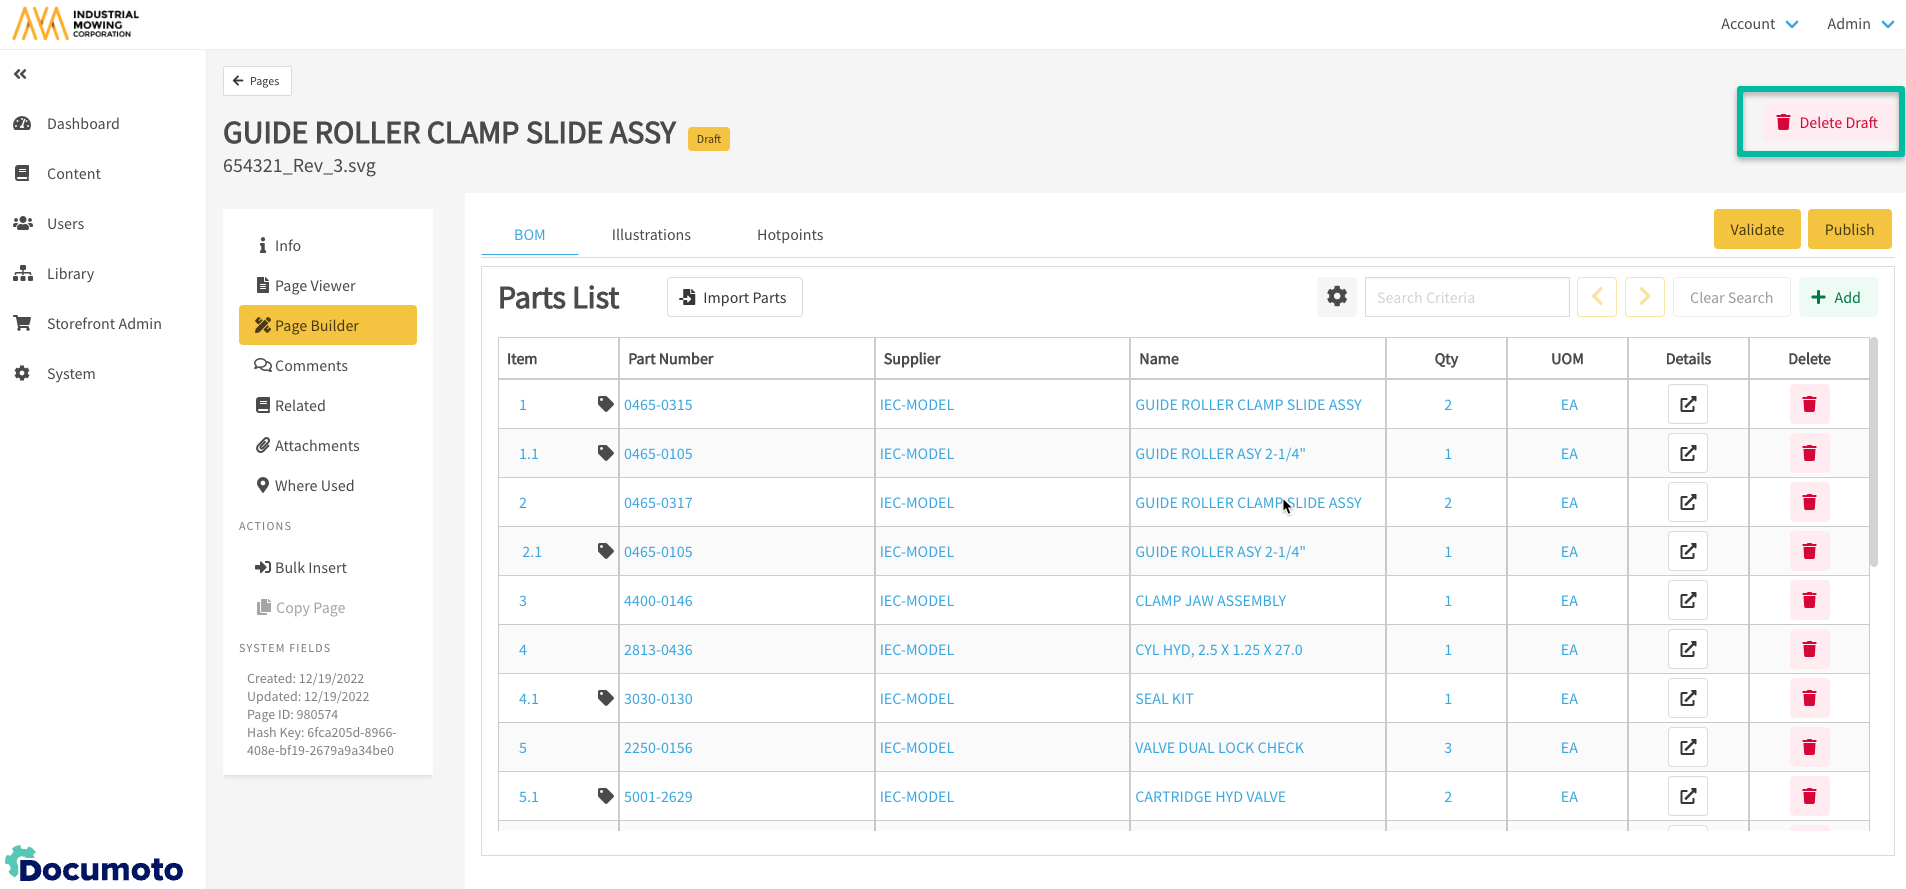The height and width of the screenshot is (889, 1906).
Task: Click the Search Criteria input field
Action: [1466, 297]
